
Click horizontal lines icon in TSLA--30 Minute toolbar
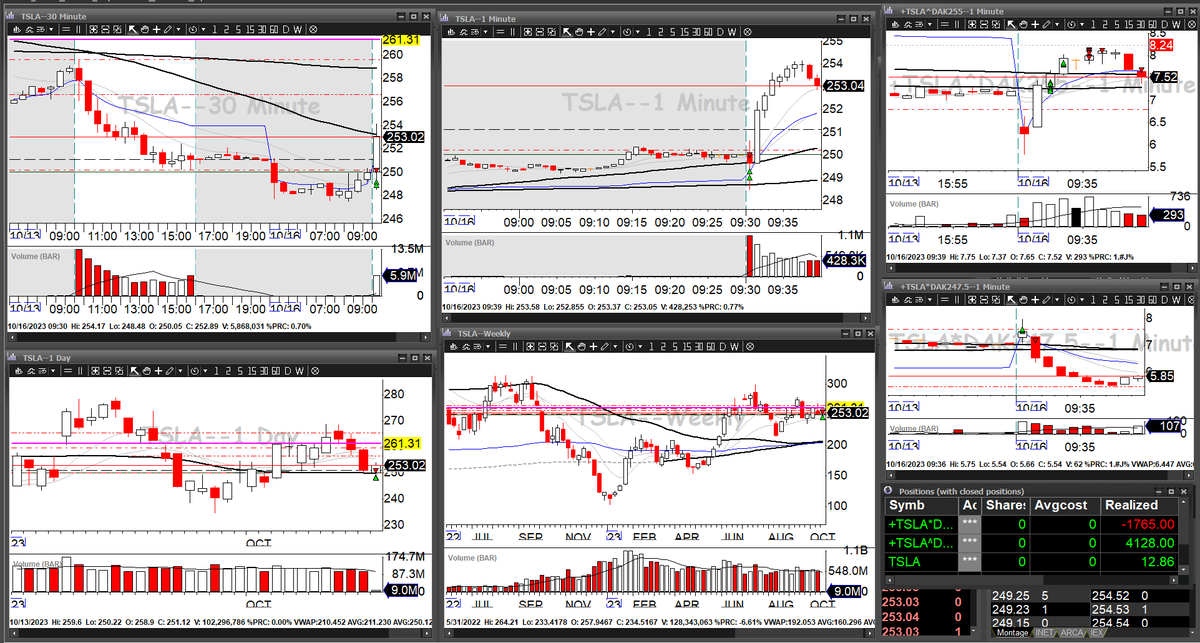[x=66, y=29]
